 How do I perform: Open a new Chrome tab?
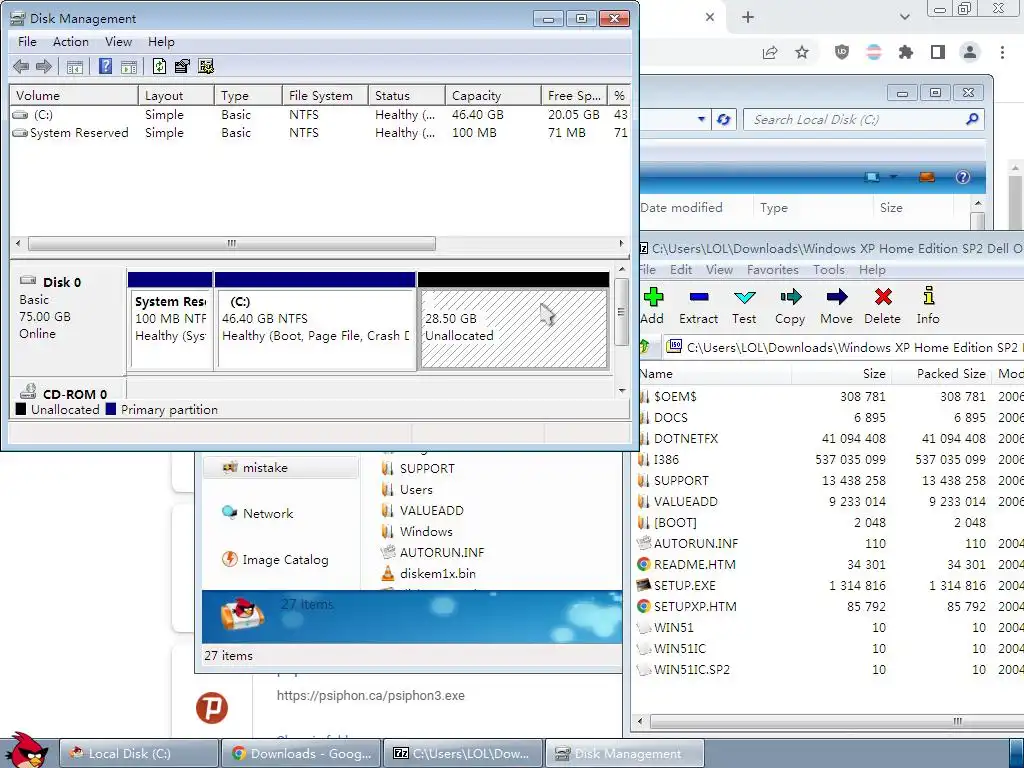point(748,17)
